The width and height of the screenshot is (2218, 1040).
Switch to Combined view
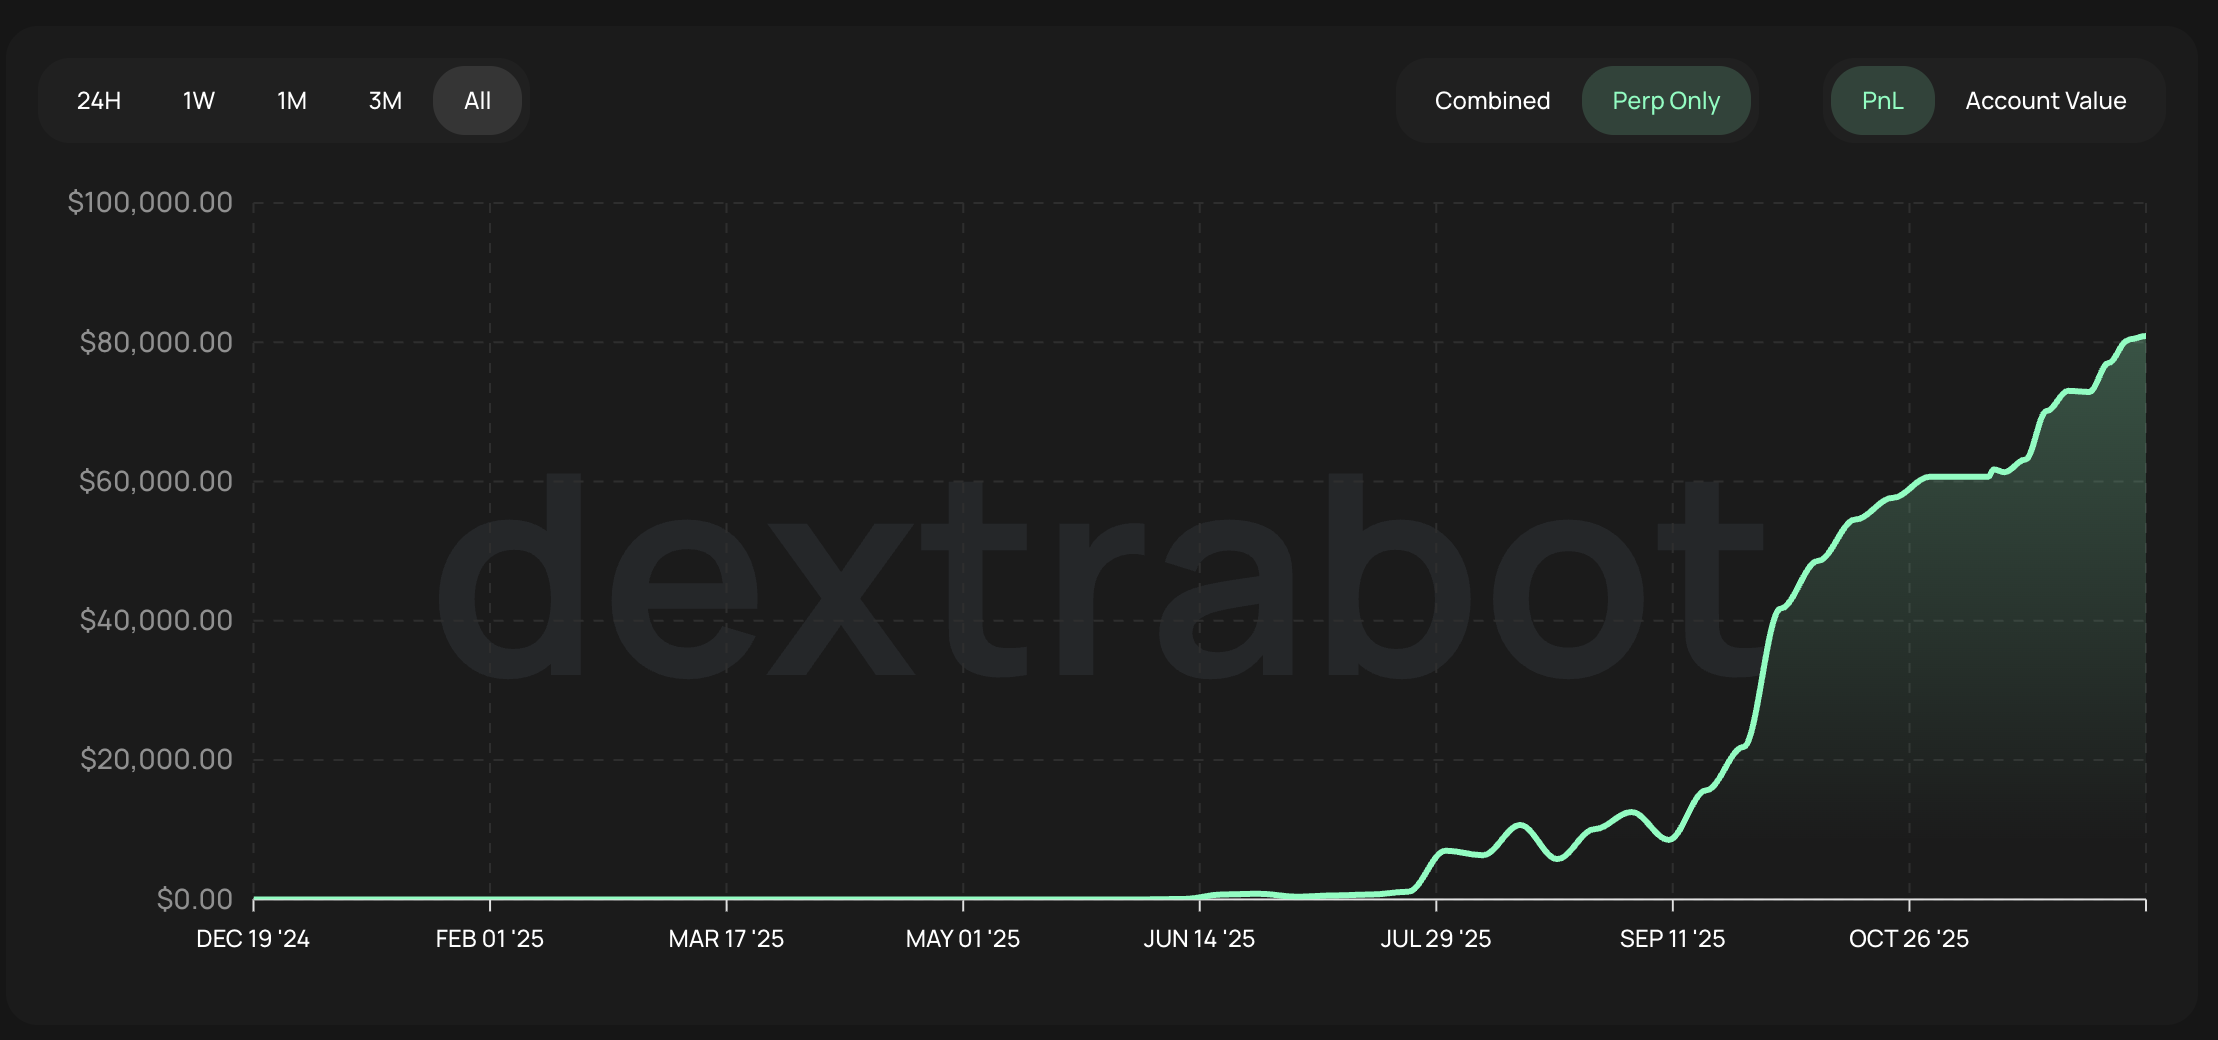(x=1492, y=100)
